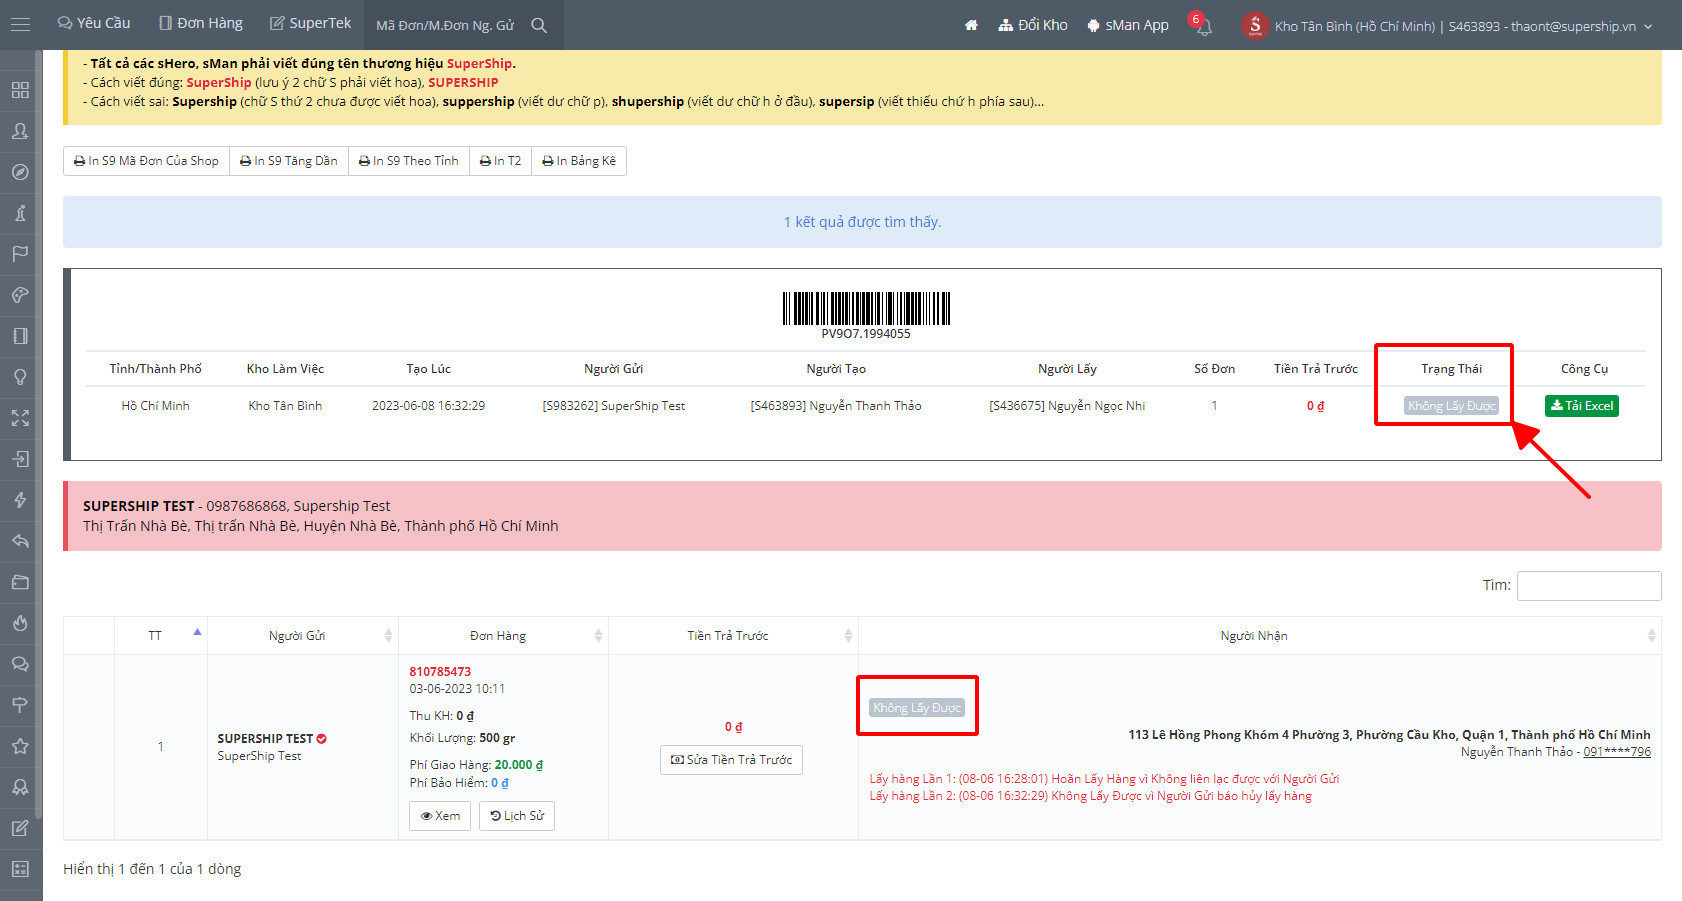
Task: Open the wallet icon in sidebar
Action: pyautogui.click(x=20, y=582)
